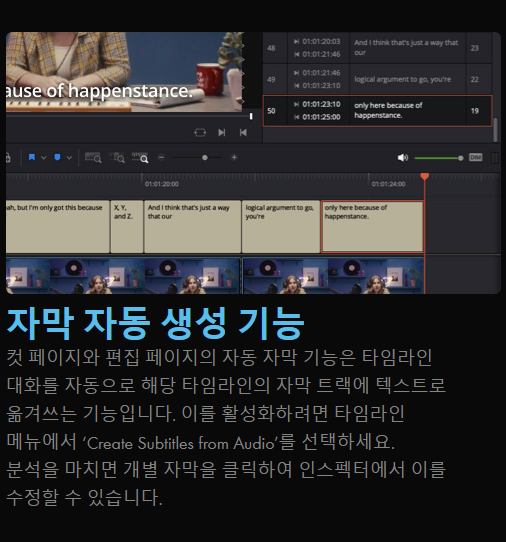Select subtitle row 48 in the list
This screenshot has width=506, height=542.
click(377, 48)
